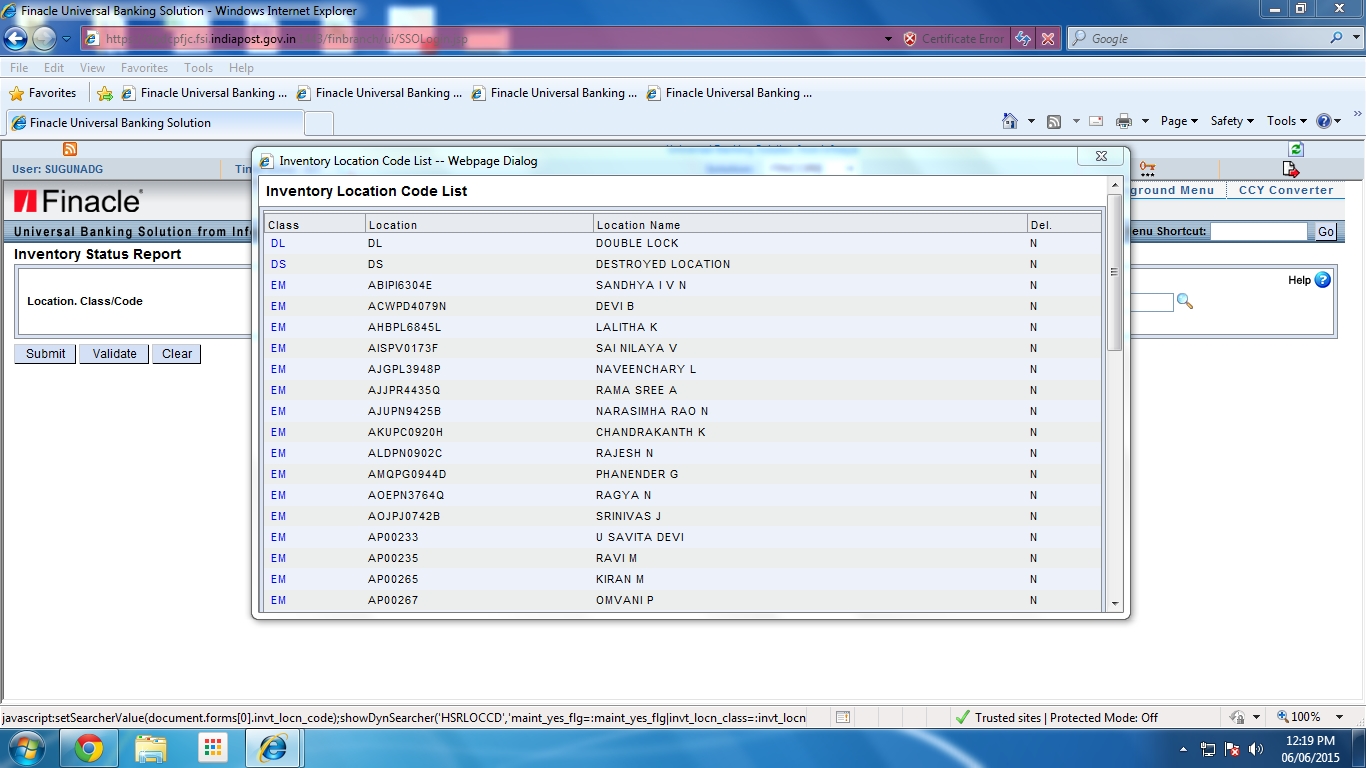Click the Submit button
The width and height of the screenshot is (1366, 768).
coord(44,353)
